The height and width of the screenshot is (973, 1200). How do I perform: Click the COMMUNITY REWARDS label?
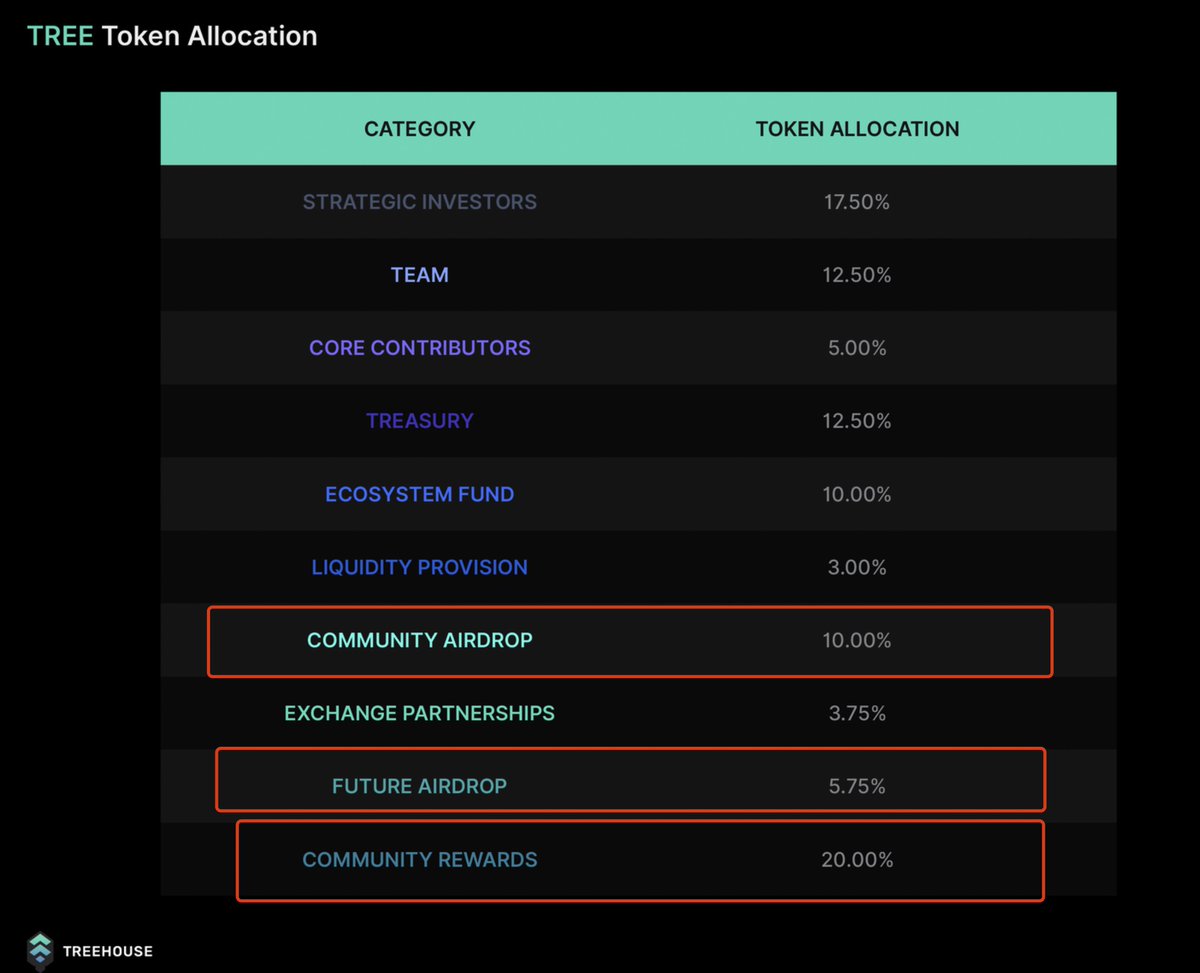(x=419, y=859)
